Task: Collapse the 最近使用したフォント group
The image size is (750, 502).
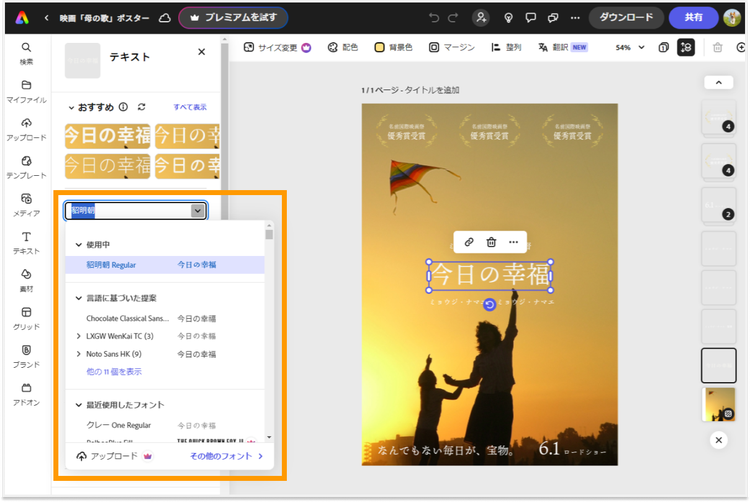Action: point(79,405)
